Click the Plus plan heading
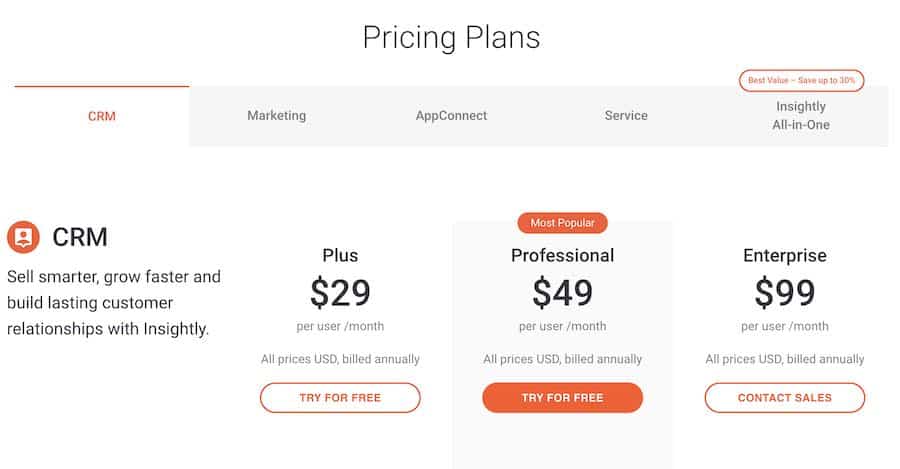900x469 pixels. click(340, 255)
